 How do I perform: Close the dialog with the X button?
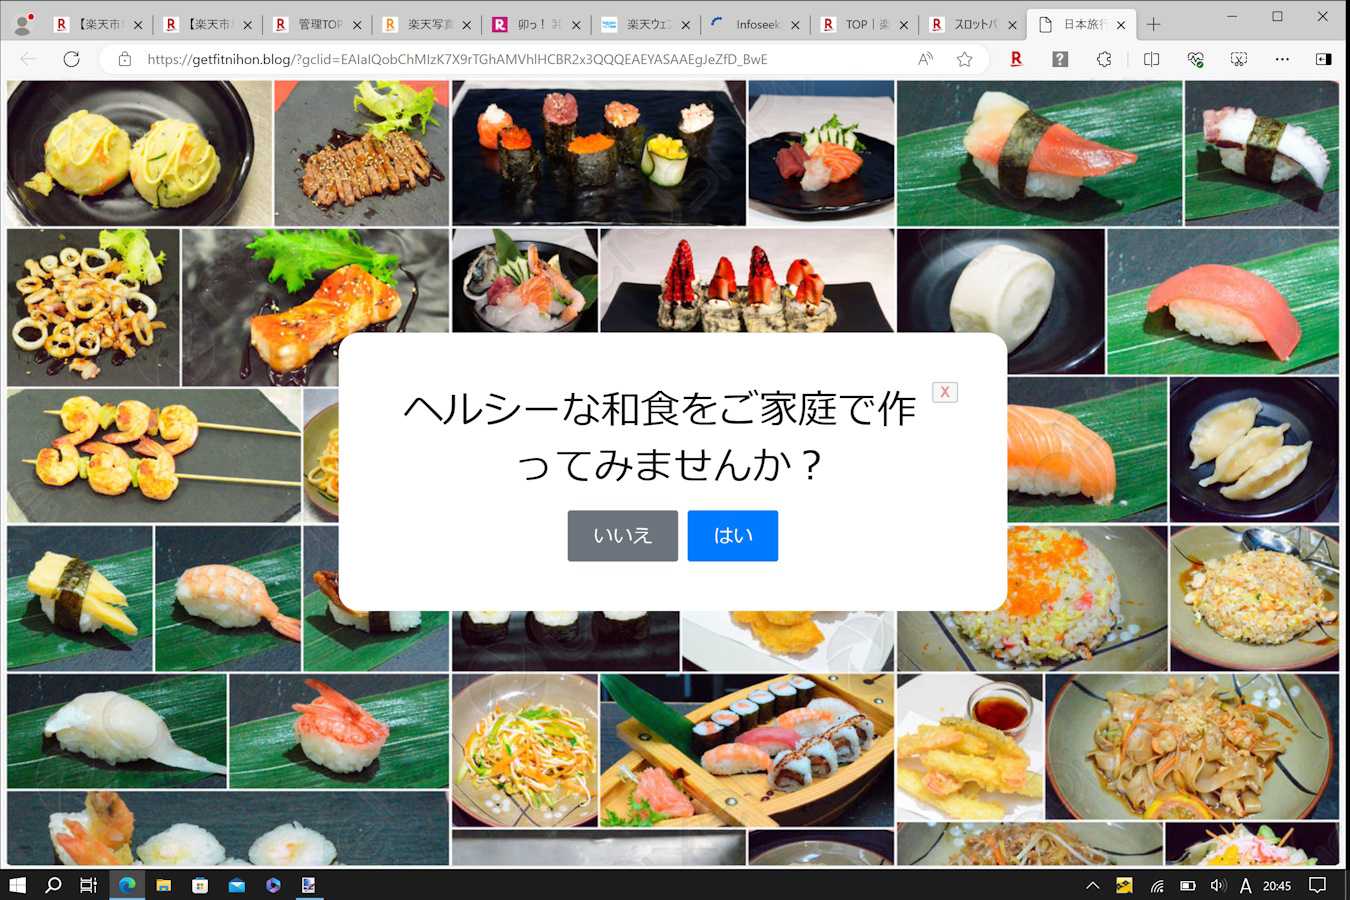click(944, 392)
